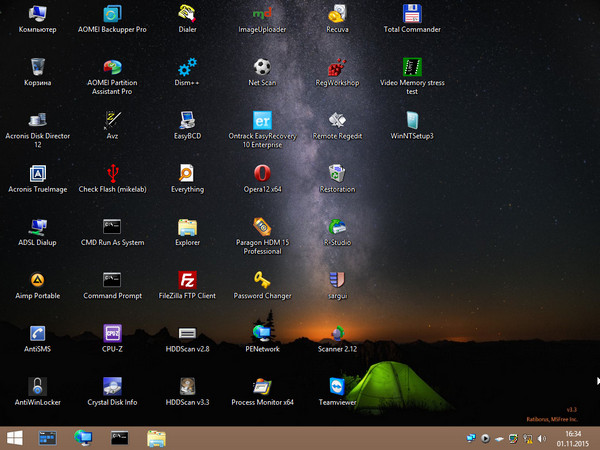Select the CPU-Z desktop shortcut
This screenshot has height=450, width=600.
[x=112, y=333]
